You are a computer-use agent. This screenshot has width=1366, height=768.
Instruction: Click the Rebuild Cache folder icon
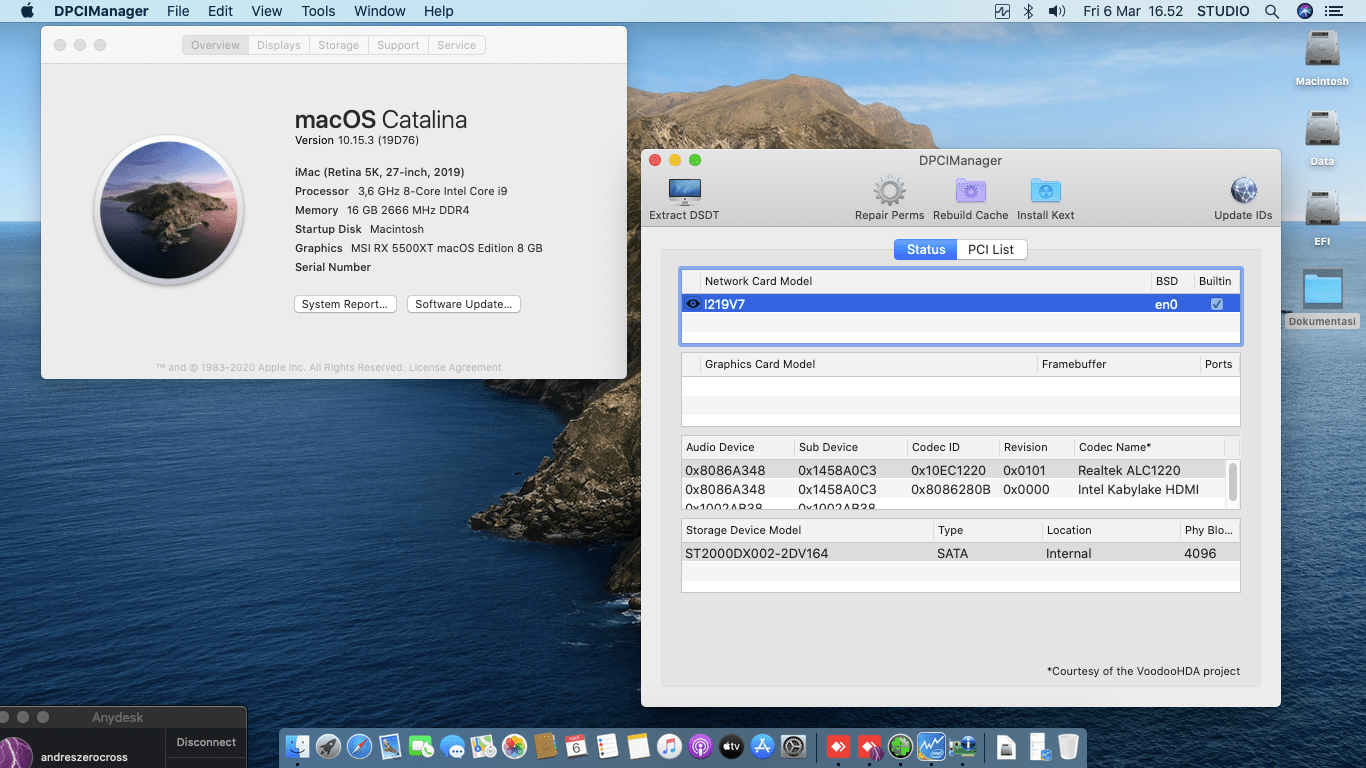tap(971, 191)
